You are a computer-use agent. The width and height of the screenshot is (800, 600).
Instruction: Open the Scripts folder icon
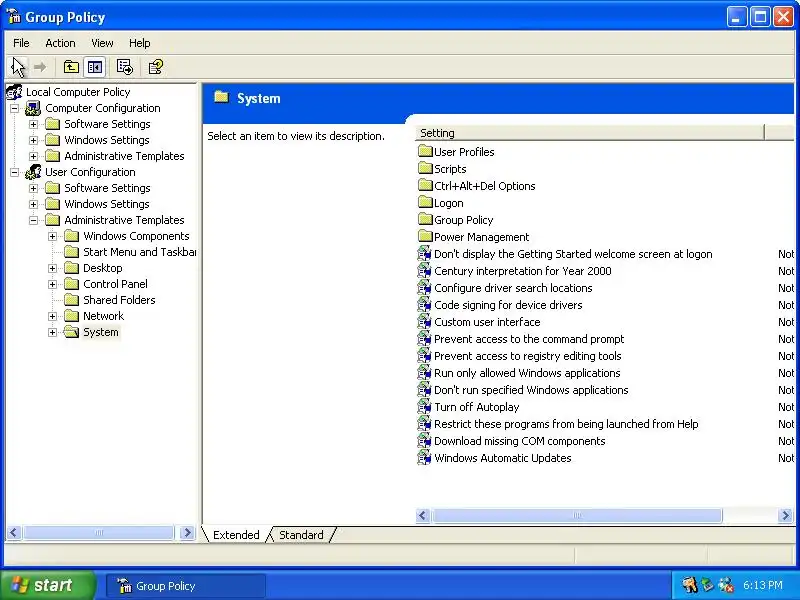tap(425, 168)
